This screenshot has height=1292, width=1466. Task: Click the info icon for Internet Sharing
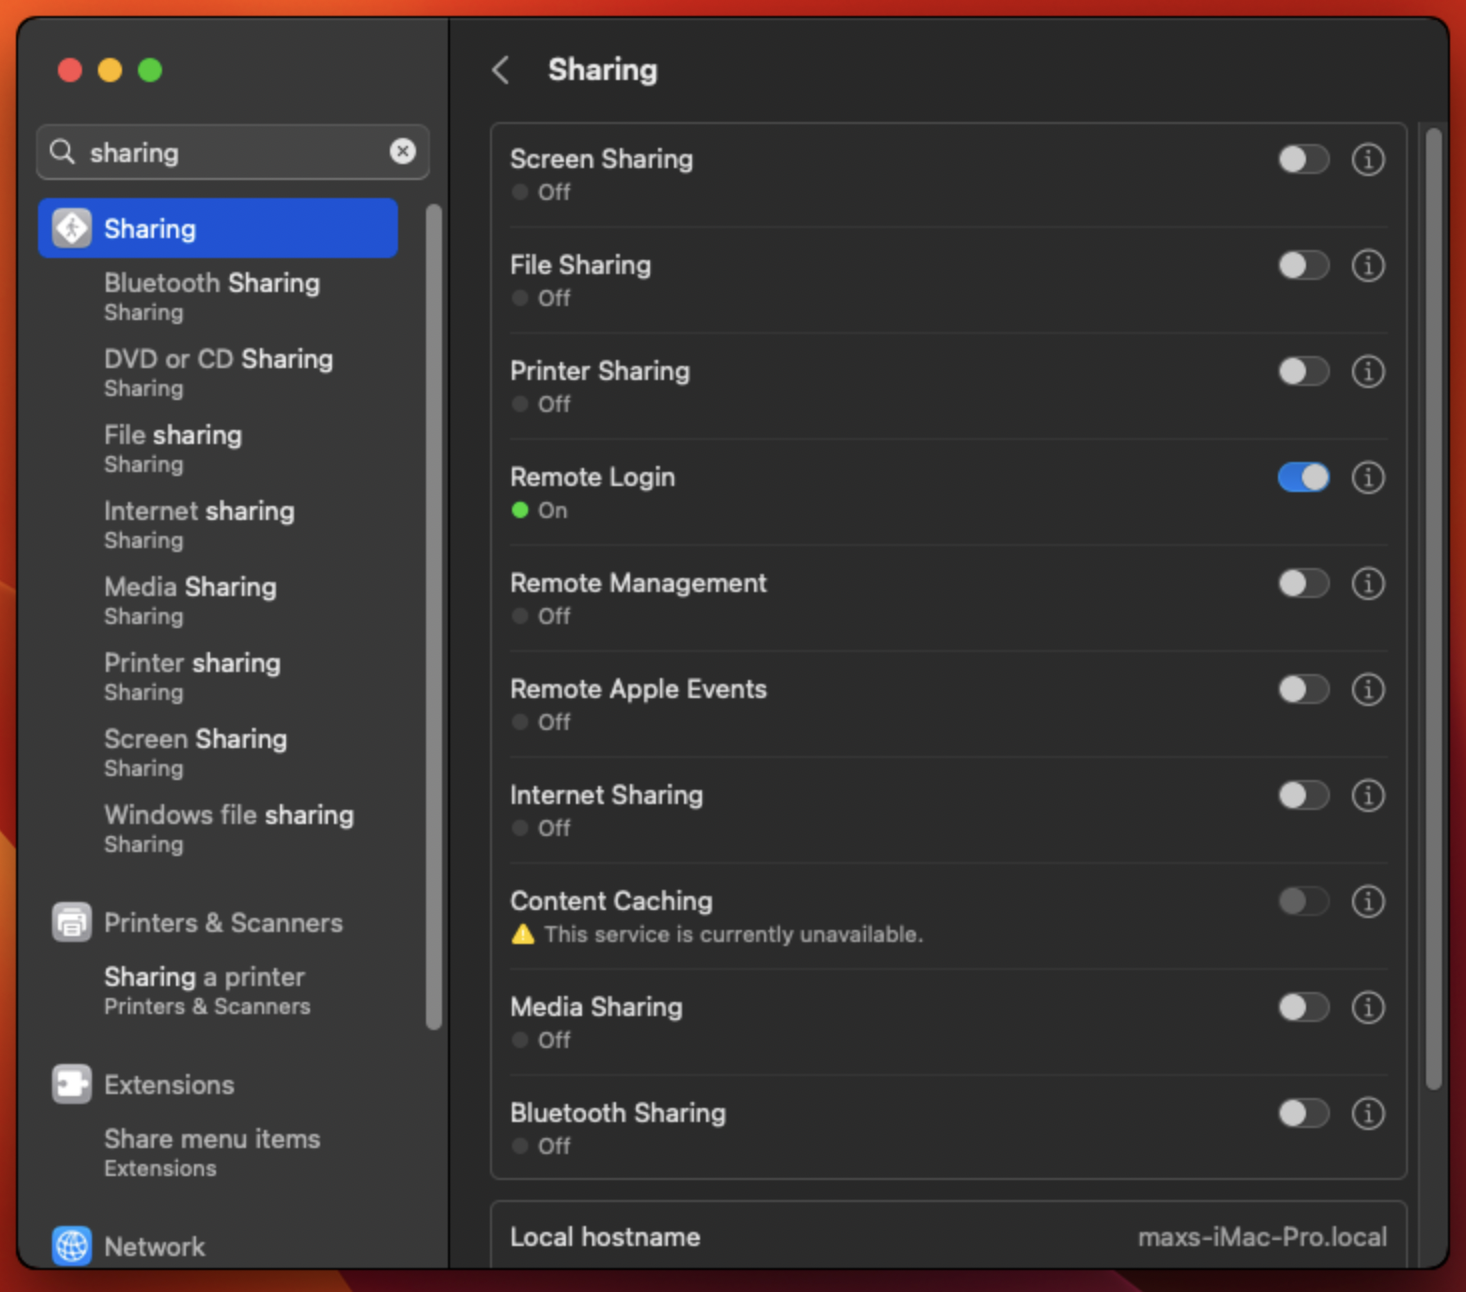[1367, 796]
